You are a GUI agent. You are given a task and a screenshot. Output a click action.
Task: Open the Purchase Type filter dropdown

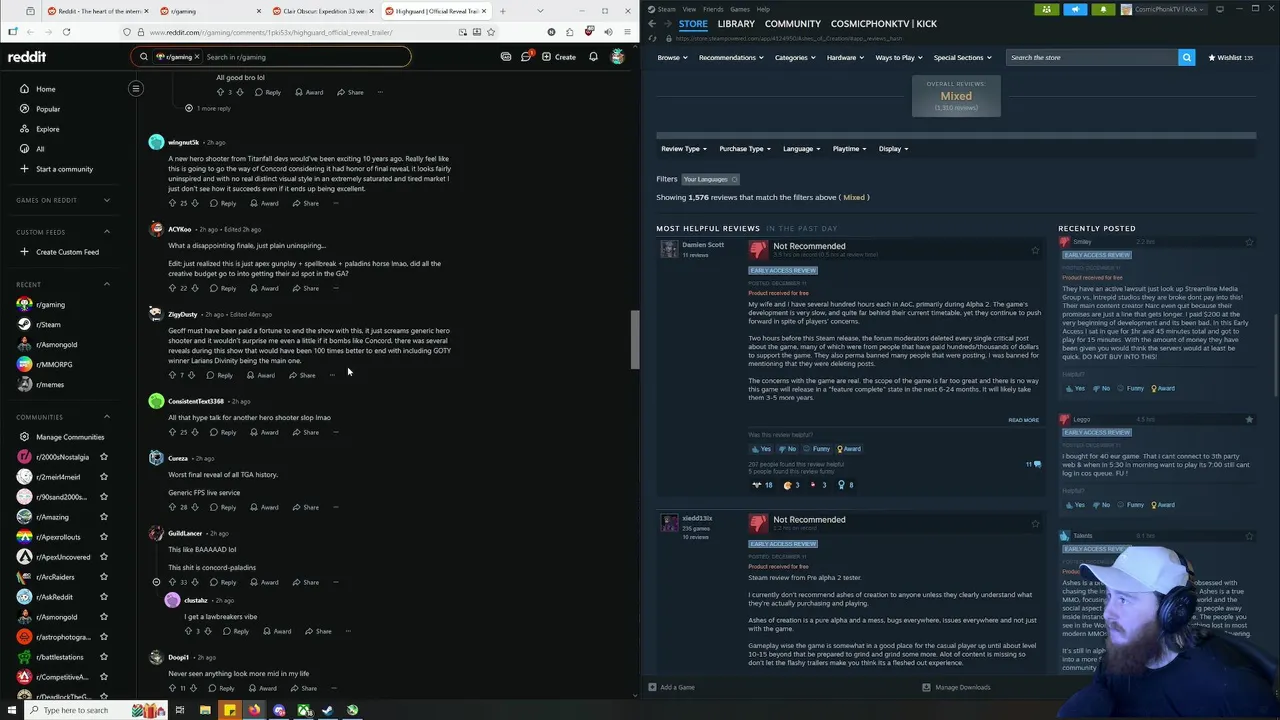pos(745,149)
